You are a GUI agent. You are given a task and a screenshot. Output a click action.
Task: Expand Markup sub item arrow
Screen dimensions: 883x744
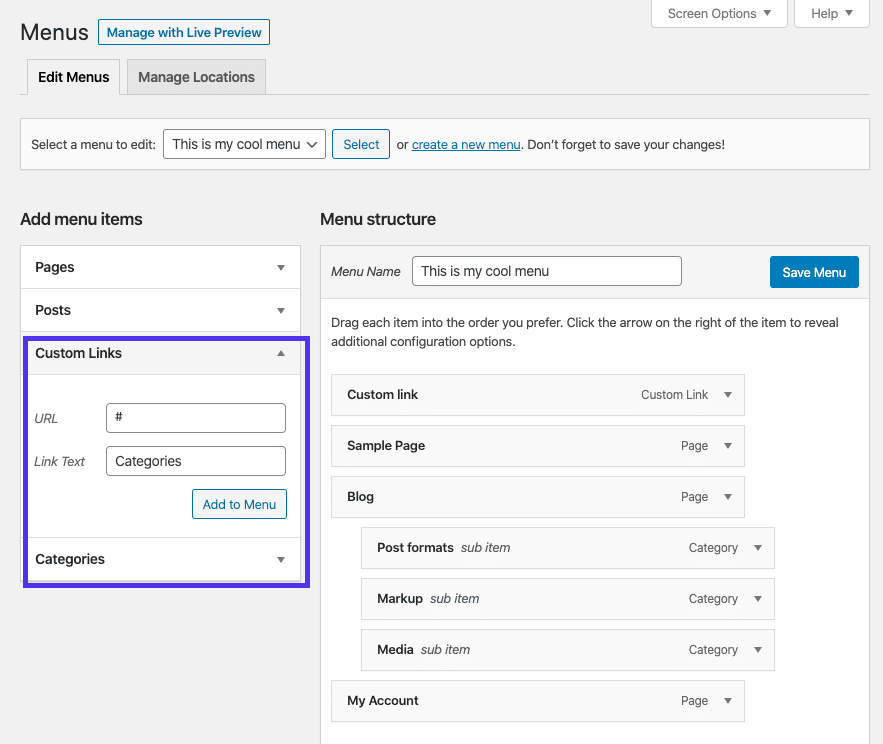(x=758, y=599)
